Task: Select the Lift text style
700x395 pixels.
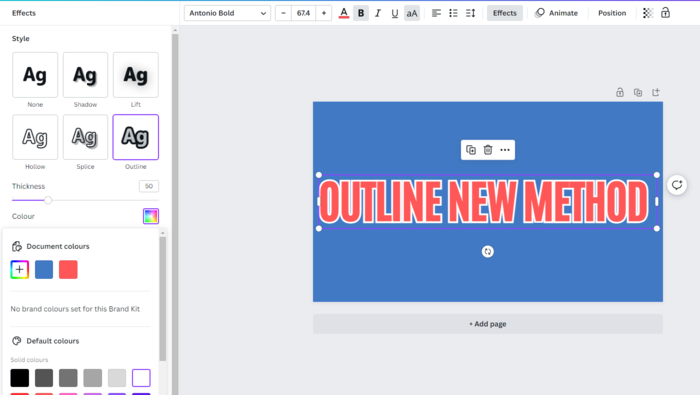Action: coord(136,75)
